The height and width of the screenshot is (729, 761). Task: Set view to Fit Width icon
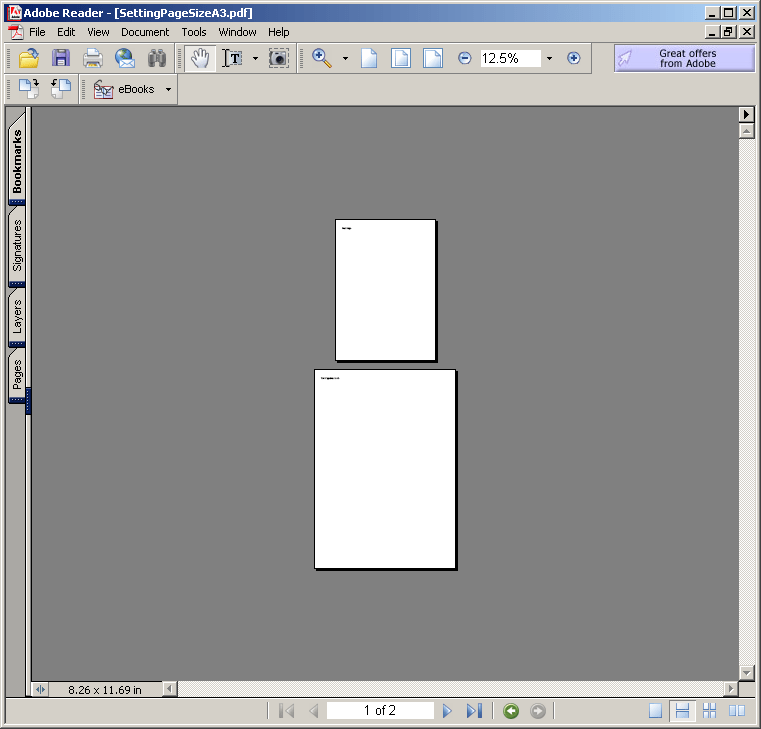(x=432, y=58)
